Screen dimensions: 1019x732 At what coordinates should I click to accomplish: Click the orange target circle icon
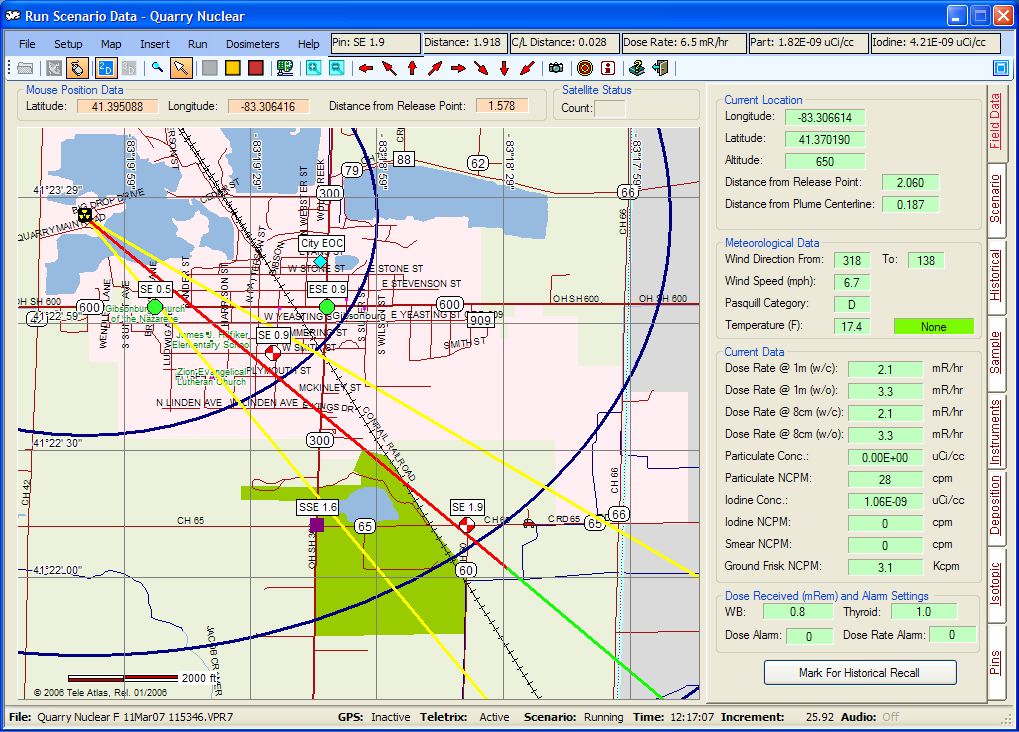click(585, 68)
